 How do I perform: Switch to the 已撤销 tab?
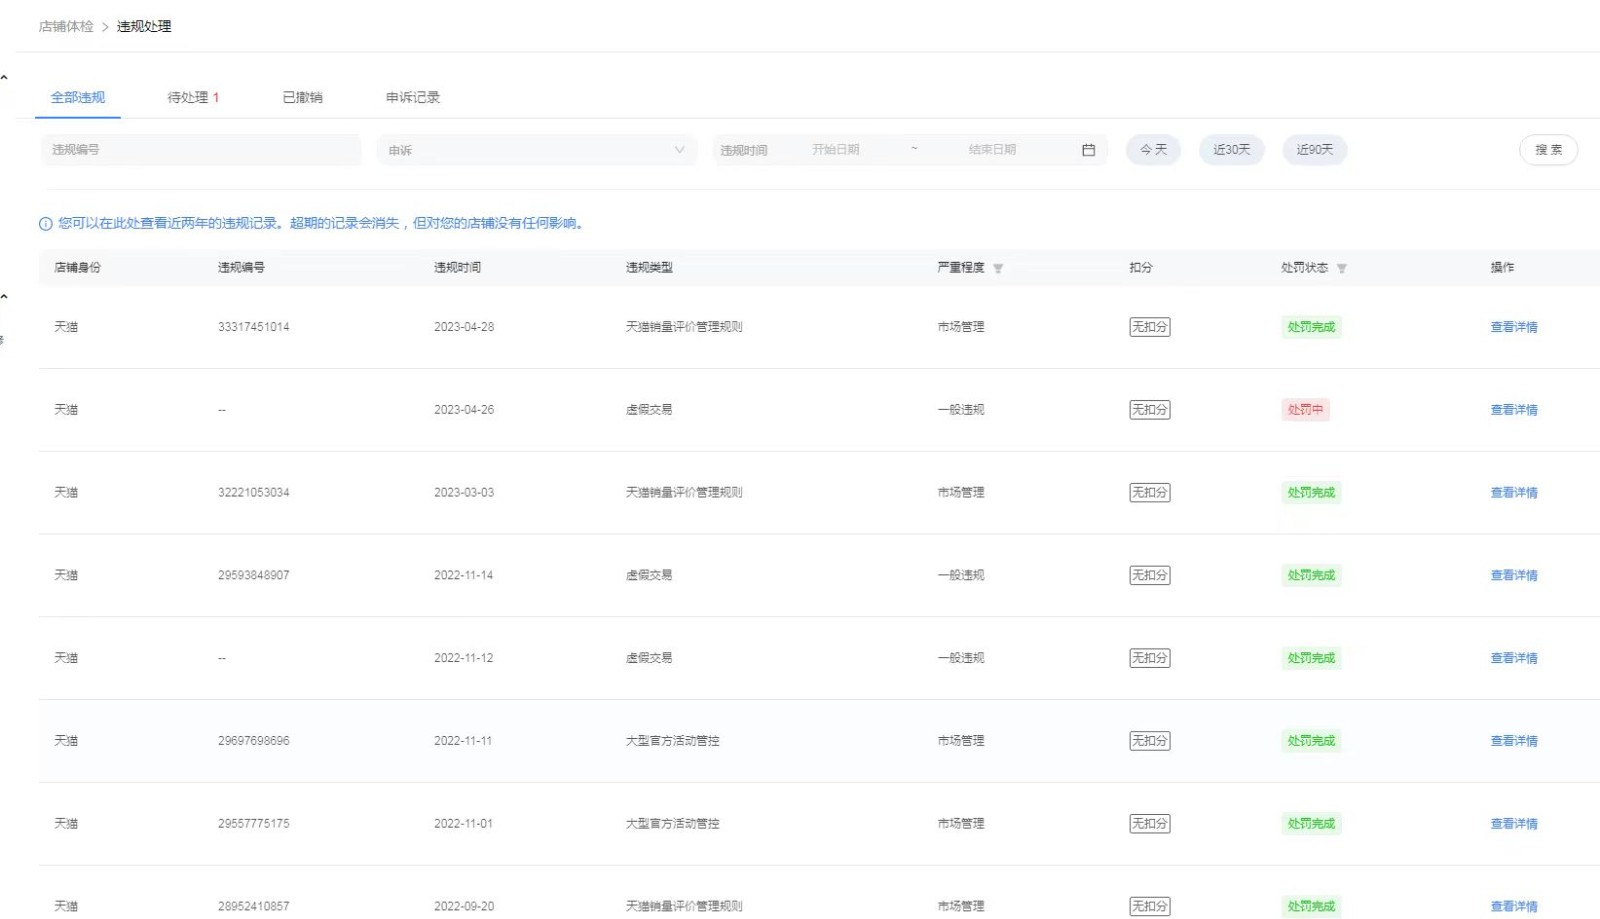click(x=302, y=97)
